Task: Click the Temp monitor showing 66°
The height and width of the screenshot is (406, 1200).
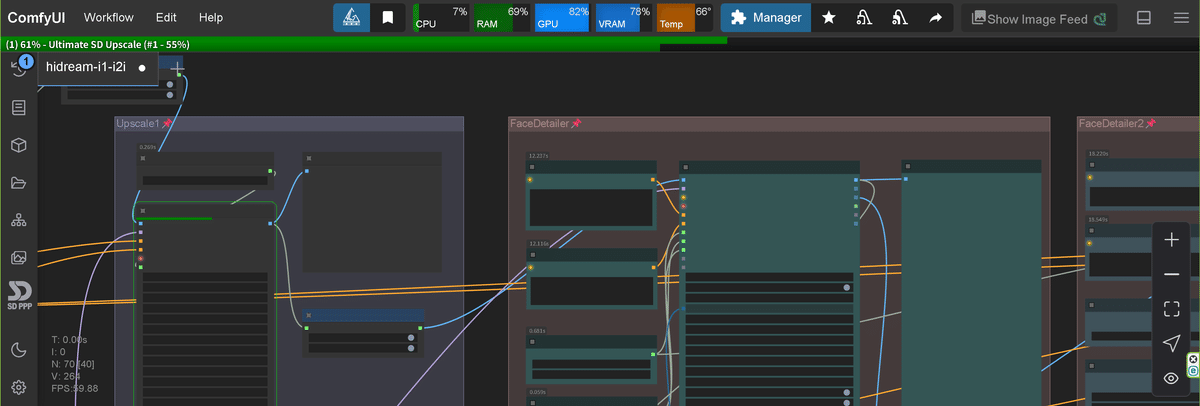Action: tap(685, 18)
